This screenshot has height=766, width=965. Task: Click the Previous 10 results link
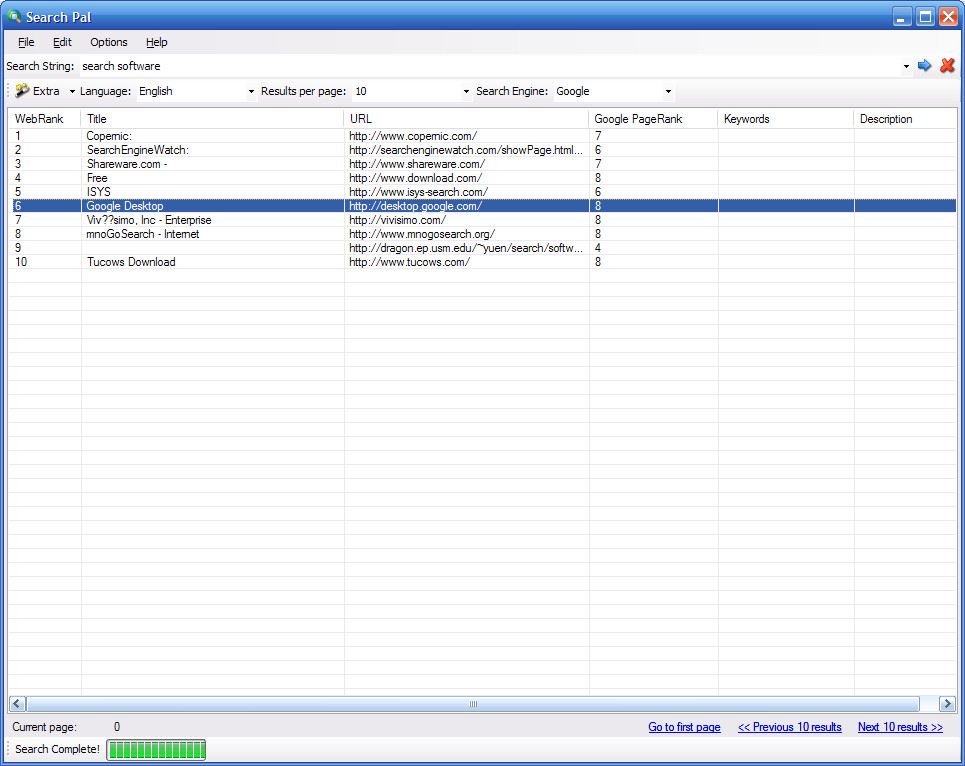(x=790, y=727)
